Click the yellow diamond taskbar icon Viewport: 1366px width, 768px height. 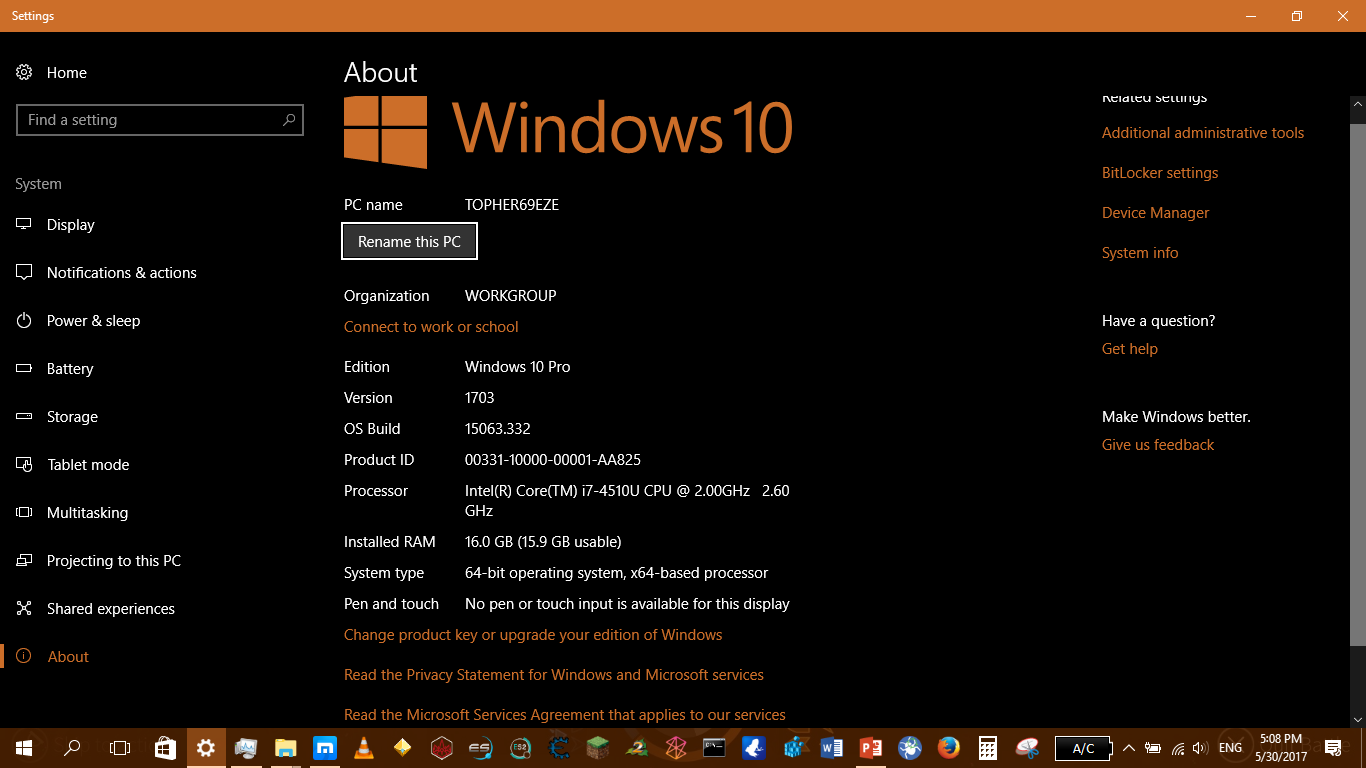(x=403, y=748)
